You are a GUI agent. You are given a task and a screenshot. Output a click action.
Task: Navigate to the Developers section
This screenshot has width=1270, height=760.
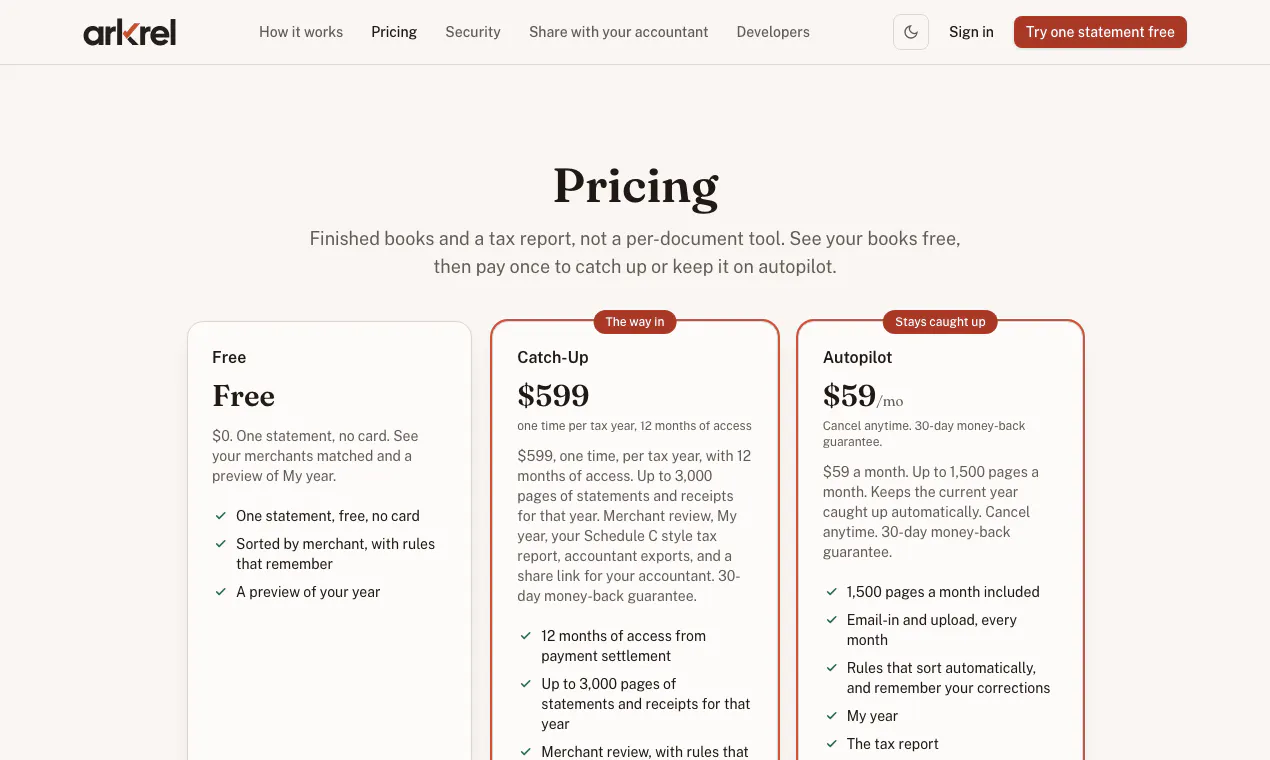[773, 32]
